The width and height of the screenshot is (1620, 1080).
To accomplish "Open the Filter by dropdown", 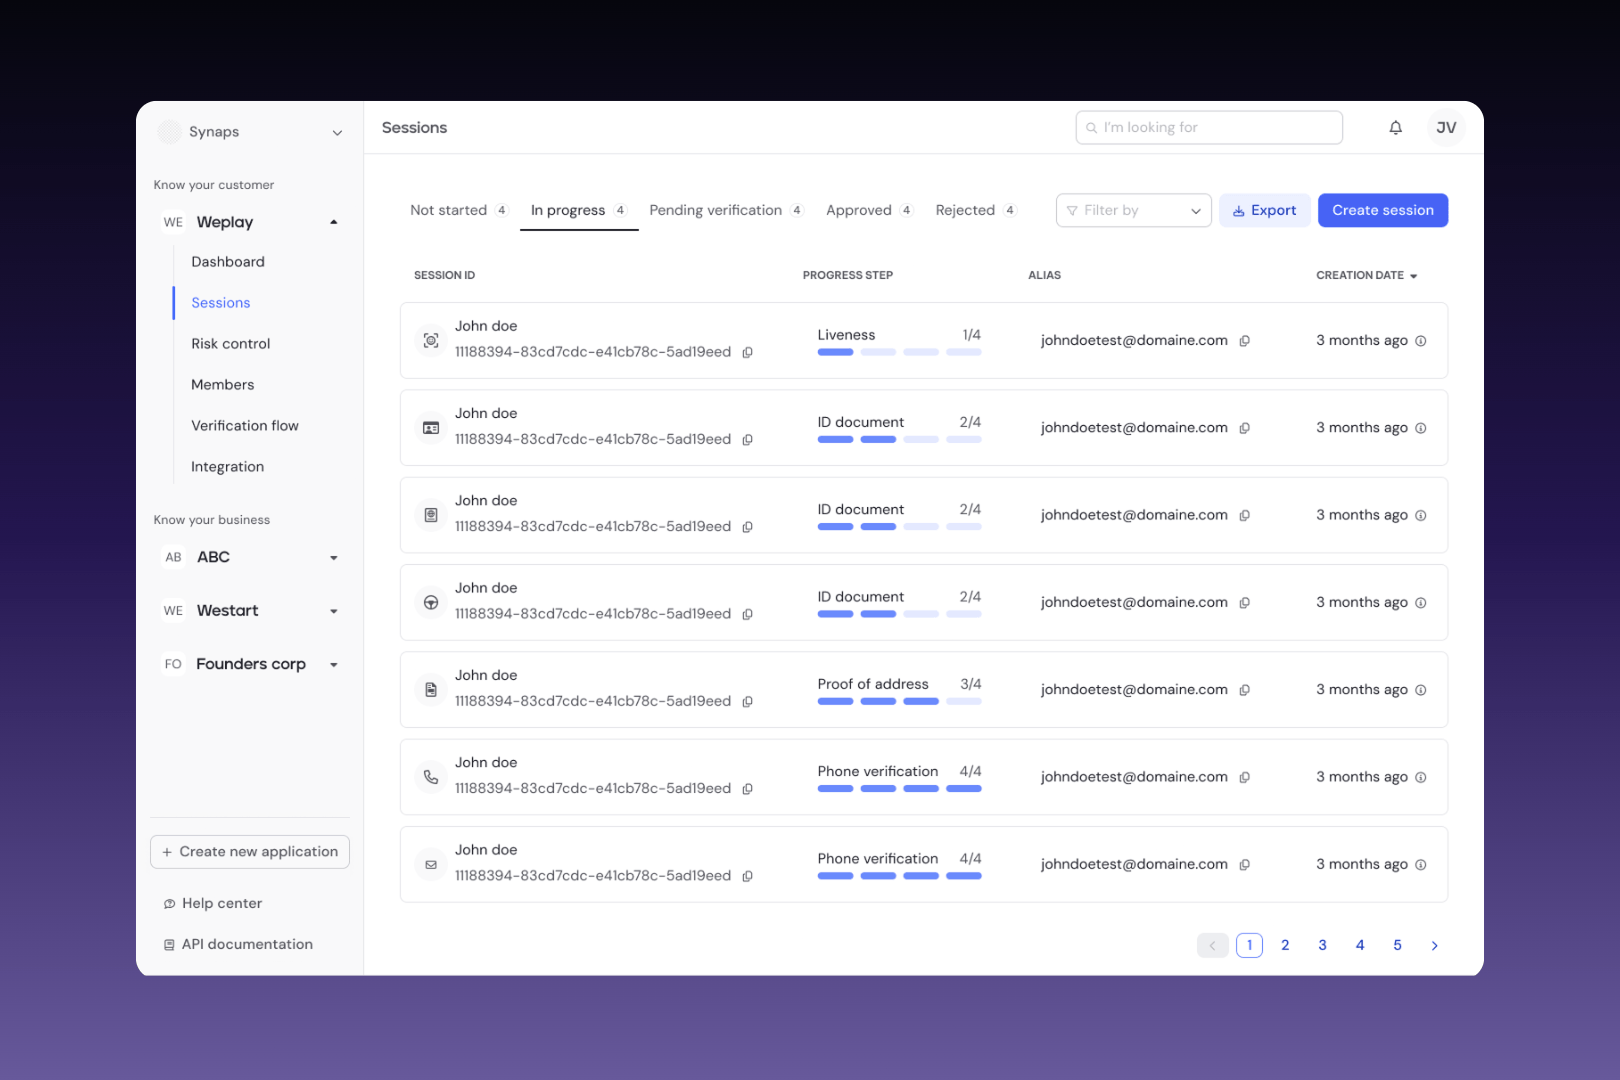I will tap(1133, 211).
